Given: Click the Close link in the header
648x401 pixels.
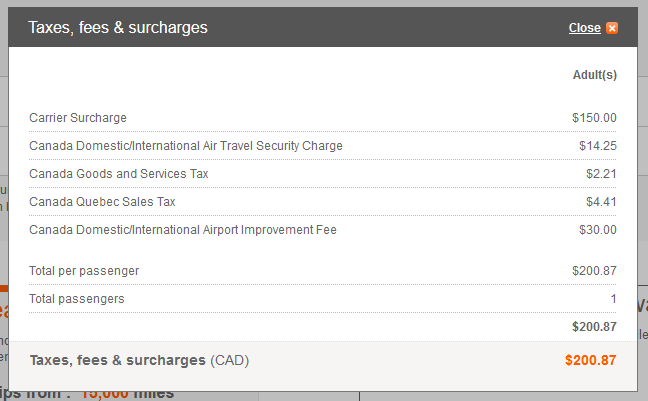Looking at the screenshot, I should pyautogui.click(x=584, y=28).
